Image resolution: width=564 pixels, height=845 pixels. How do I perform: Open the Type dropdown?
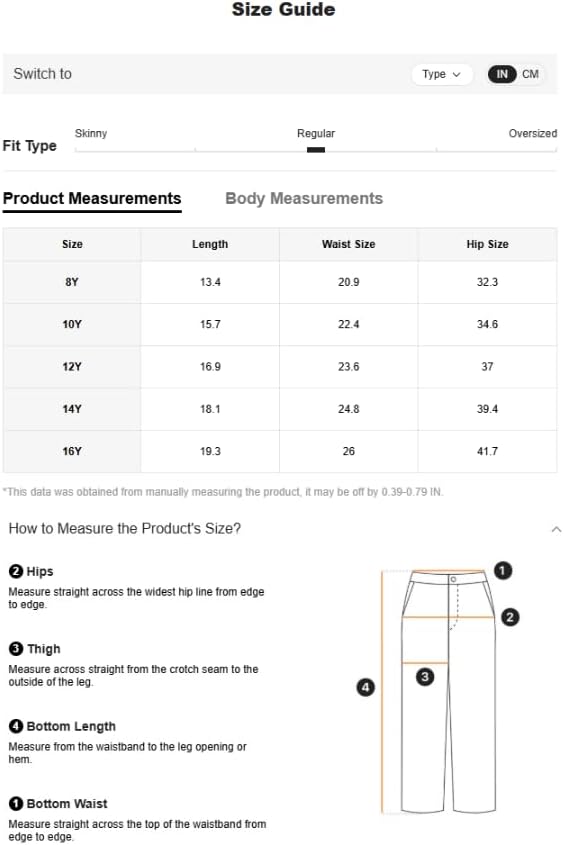(442, 74)
